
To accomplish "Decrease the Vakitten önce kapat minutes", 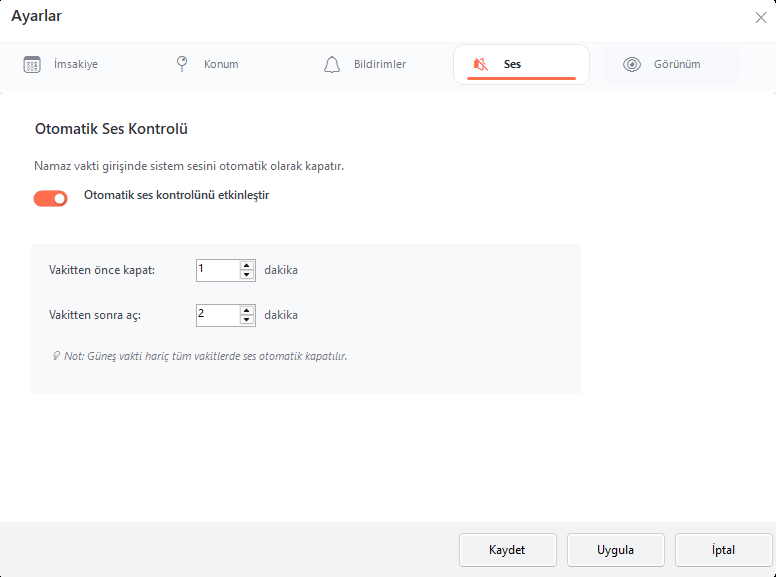I will [247, 275].
